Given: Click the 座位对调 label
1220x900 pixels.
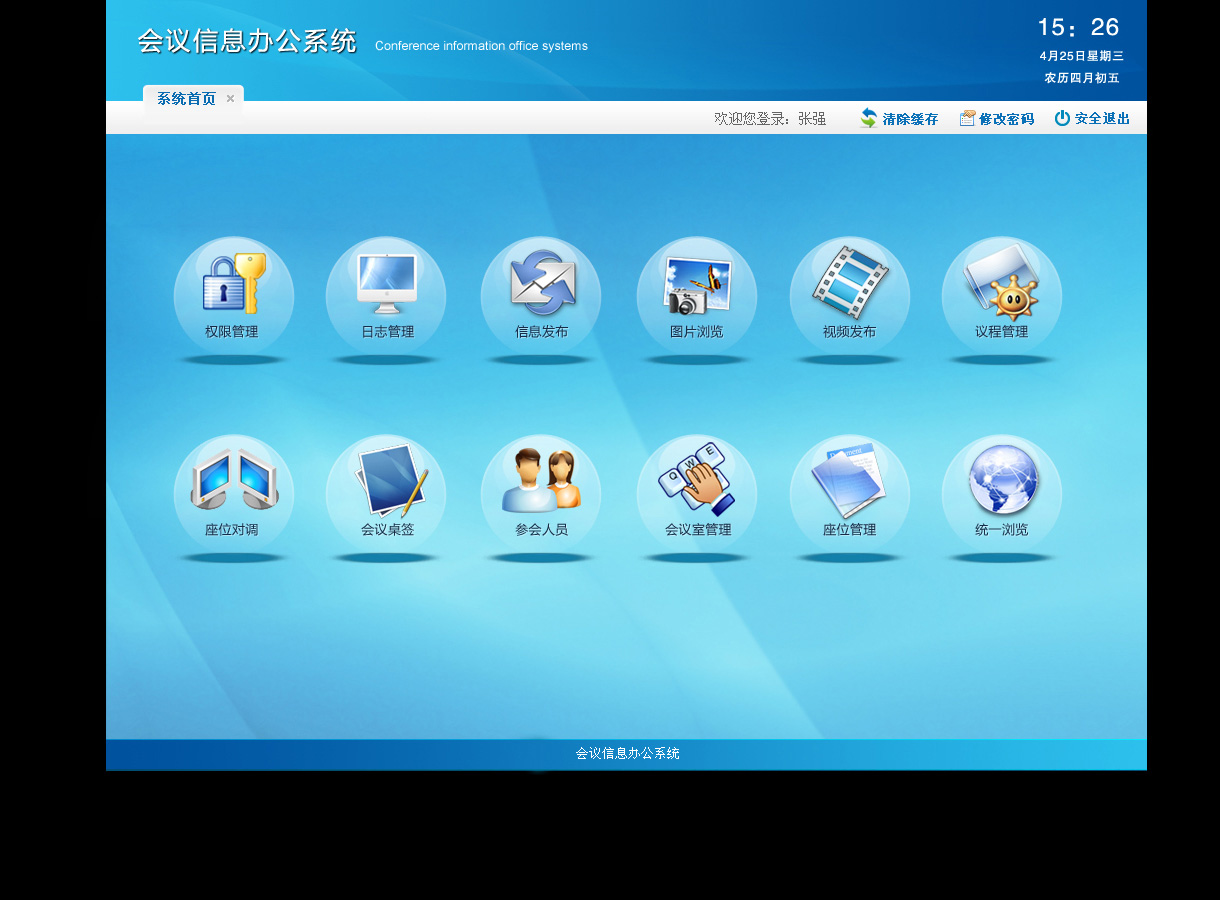Looking at the screenshot, I should pyautogui.click(x=232, y=530).
